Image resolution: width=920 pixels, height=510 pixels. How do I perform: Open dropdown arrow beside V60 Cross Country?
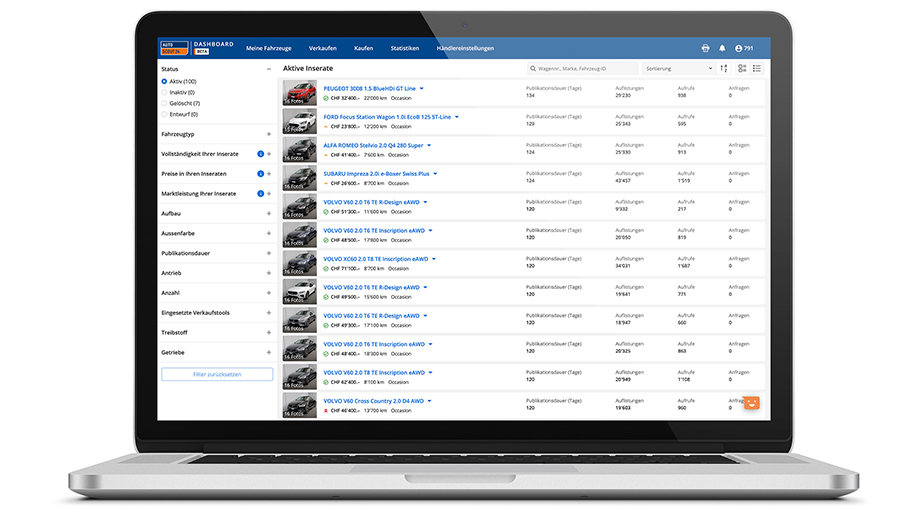[429, 401]
